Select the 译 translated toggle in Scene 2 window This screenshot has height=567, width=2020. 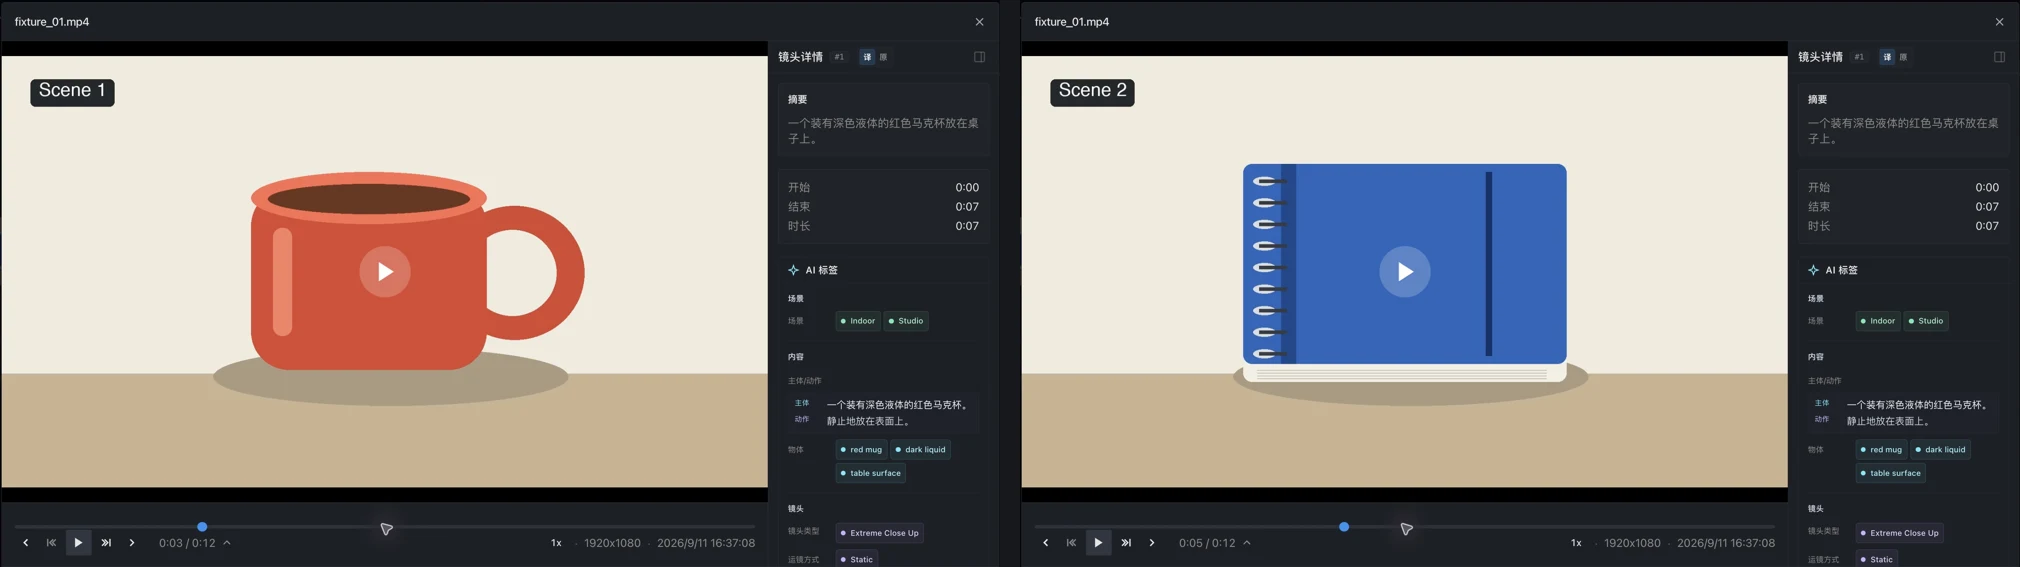click(1887, 57)
